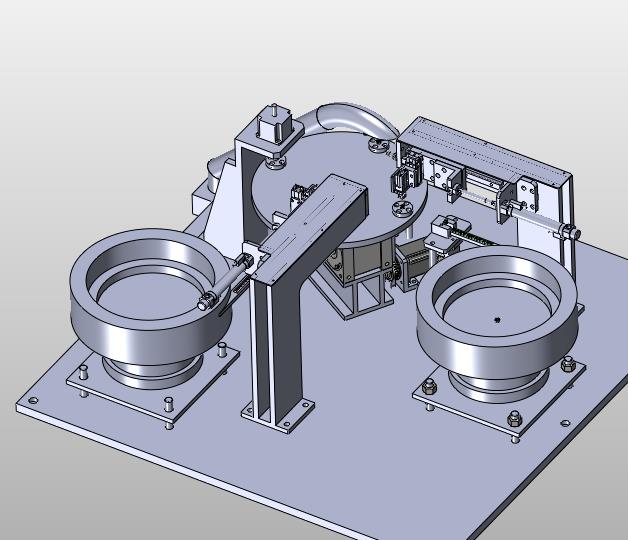Click the gripper assembly on disc's right edge
The width and height of the screenshot is (628, 540).
click(x=407, y=174)
